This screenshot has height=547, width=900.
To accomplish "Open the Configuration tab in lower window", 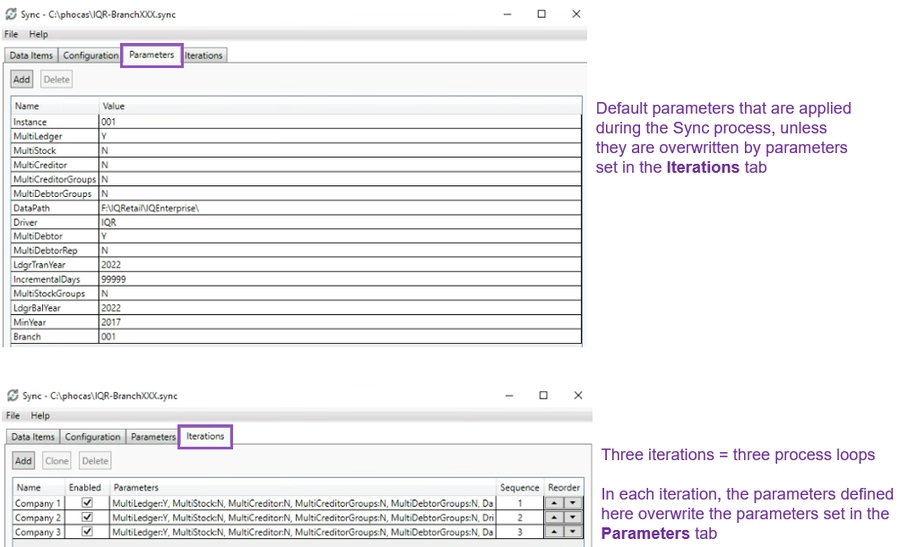I will 92,437.
